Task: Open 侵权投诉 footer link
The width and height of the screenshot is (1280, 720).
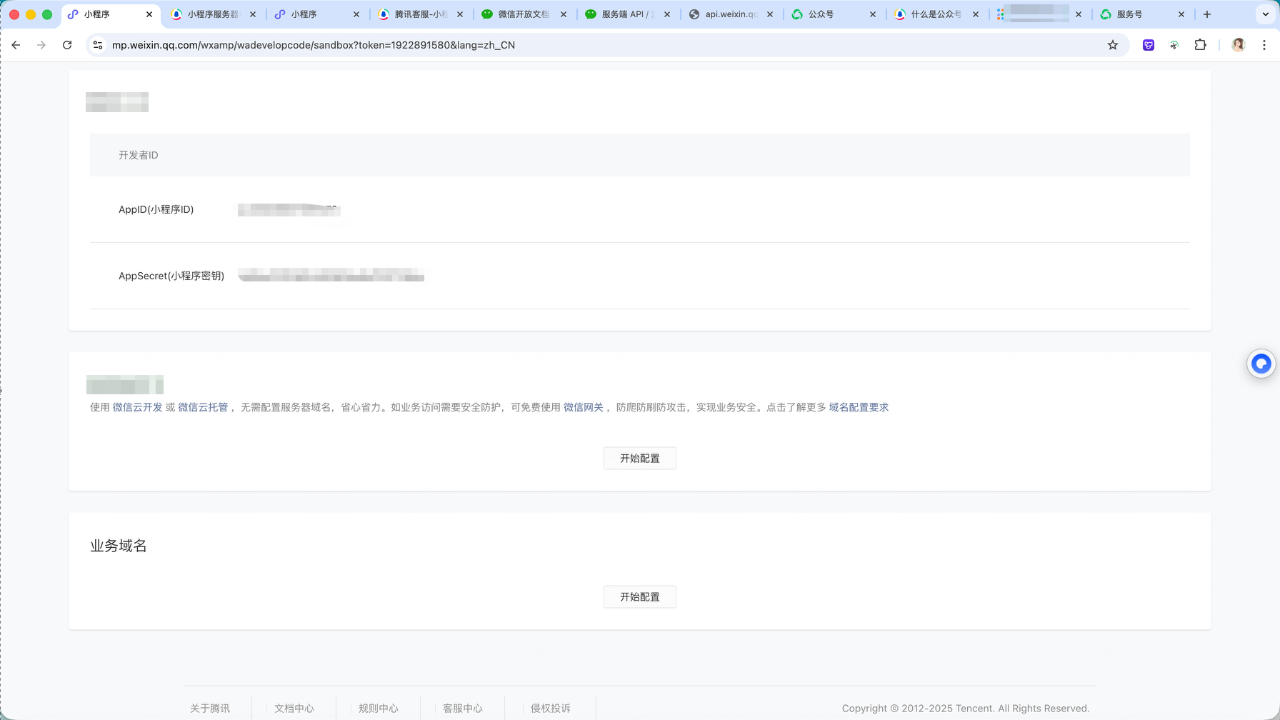Action: pyautogui.click(x=550, y=708)
